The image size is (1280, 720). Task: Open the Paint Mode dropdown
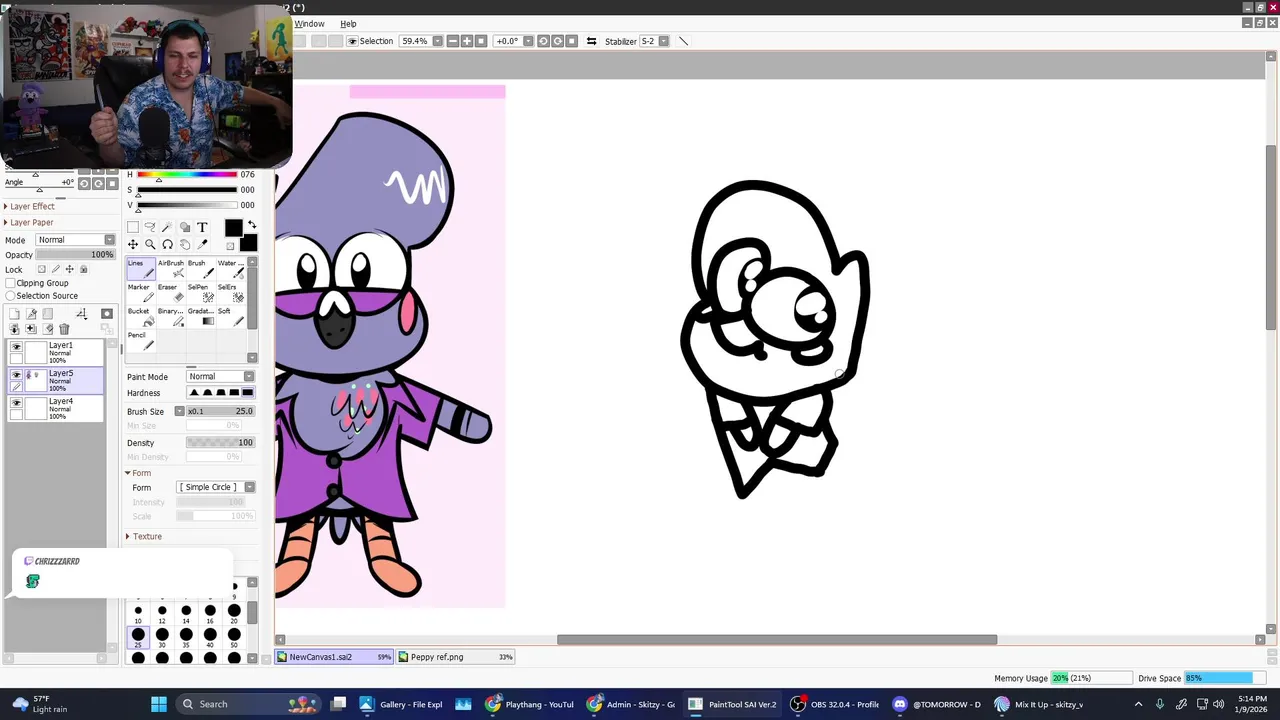(221, 377)
